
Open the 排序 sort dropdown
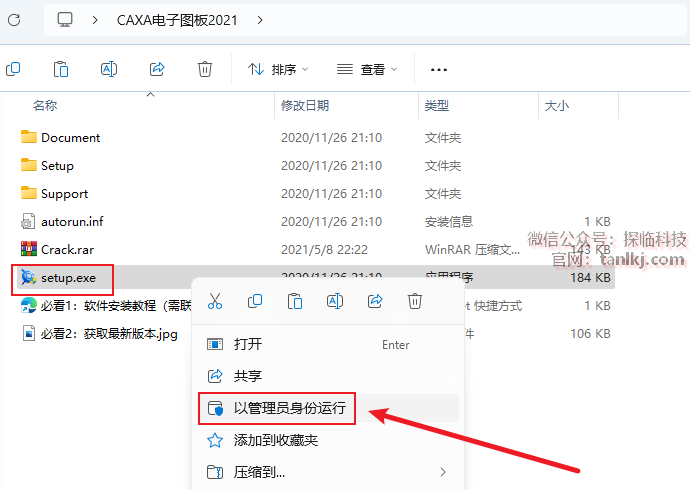[x=278, y=69]
